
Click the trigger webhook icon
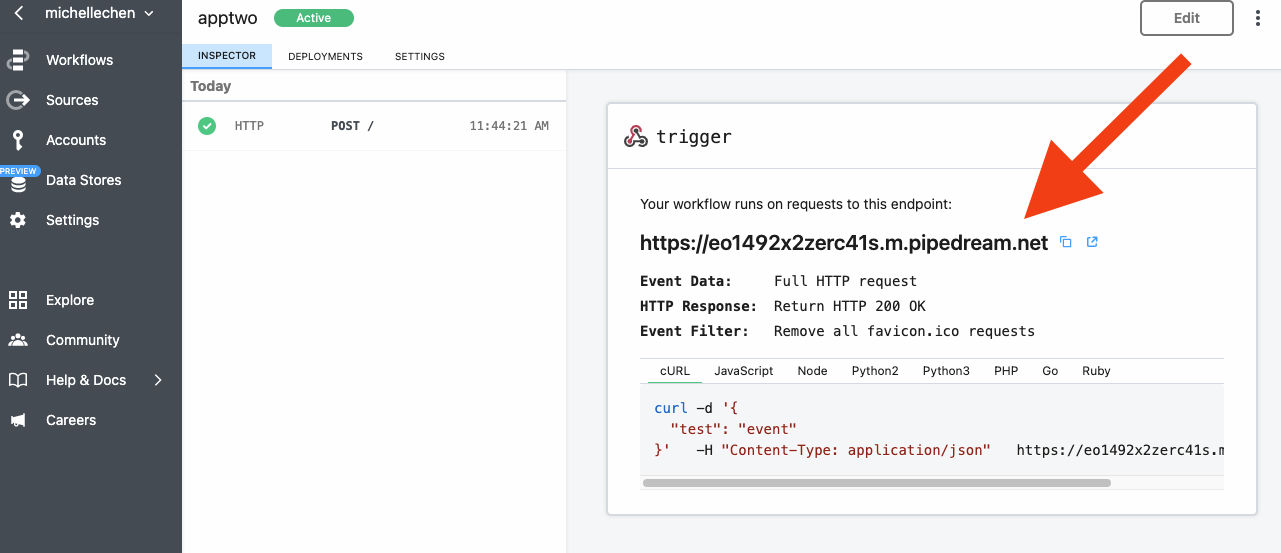(636, 137)
